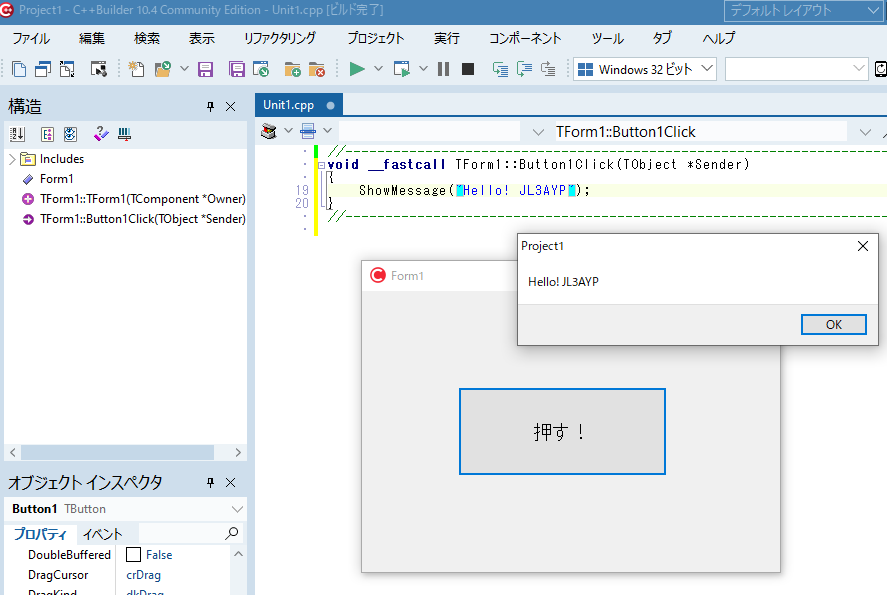The image size is (887, 595).
Task: Open the デフォルト レイアウト dropdown
Action: coord(803,10)
